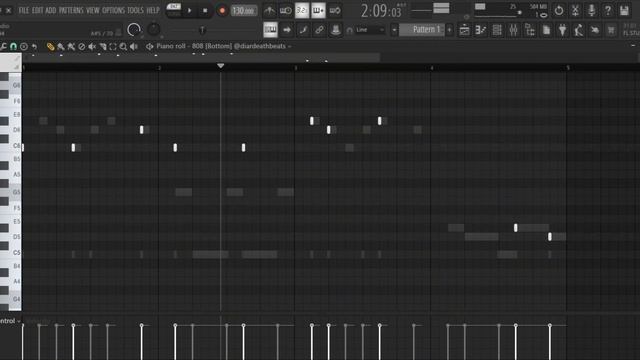
Task: Open the Piano roll view icon
Action: [480, 30]
